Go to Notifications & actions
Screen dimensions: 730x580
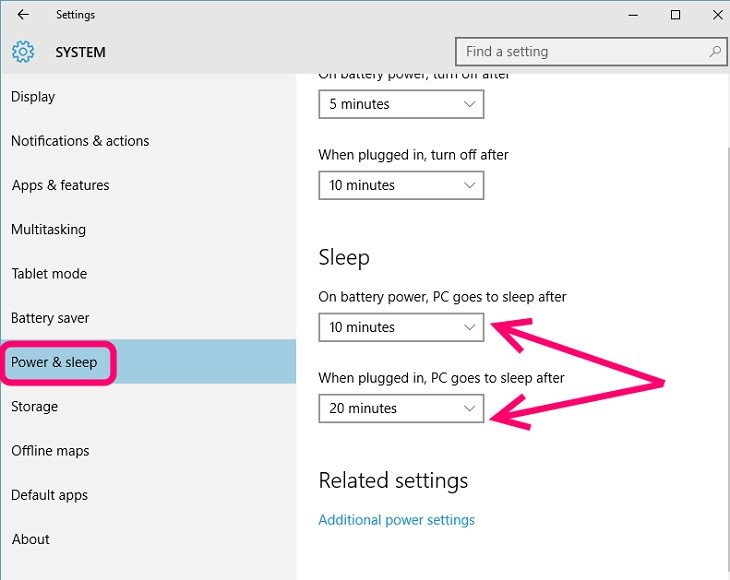80,141
